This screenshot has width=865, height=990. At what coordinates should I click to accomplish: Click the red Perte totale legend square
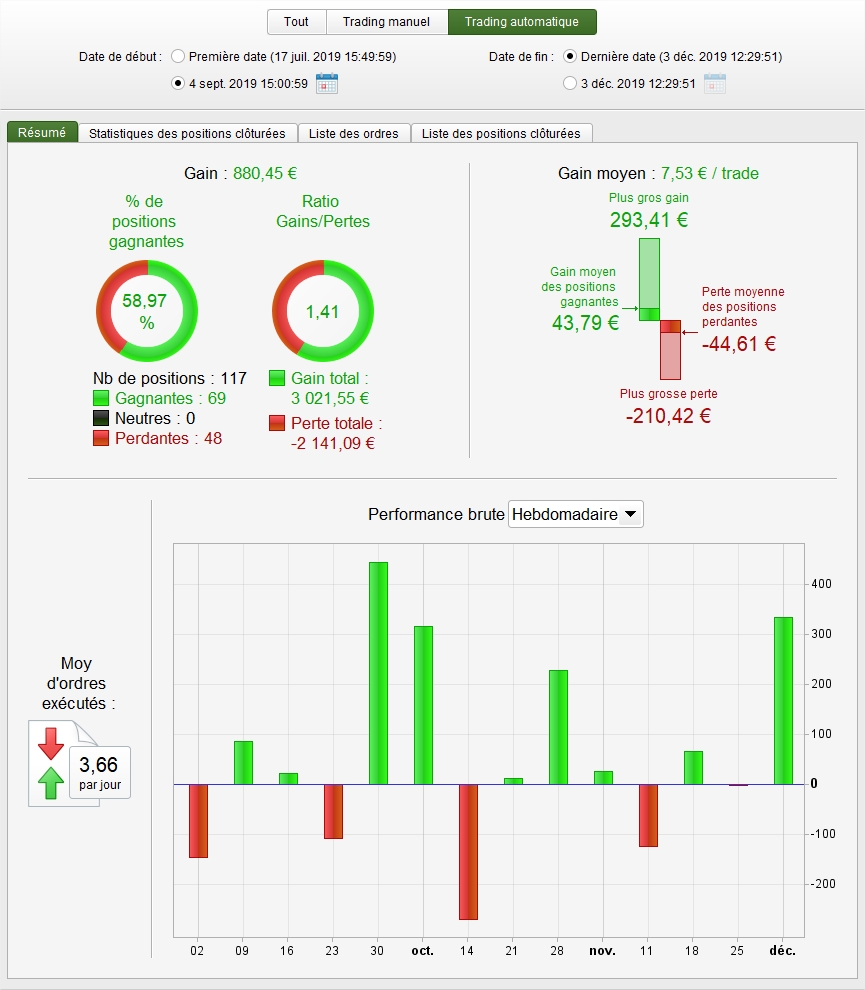tap(277, 423)
